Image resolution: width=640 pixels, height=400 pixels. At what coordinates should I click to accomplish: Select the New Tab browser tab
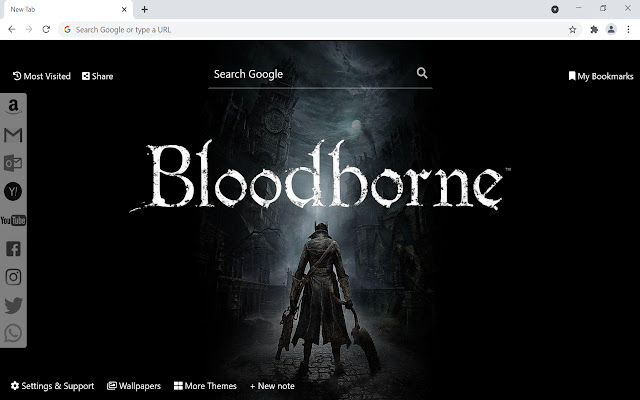coord(68,9)
